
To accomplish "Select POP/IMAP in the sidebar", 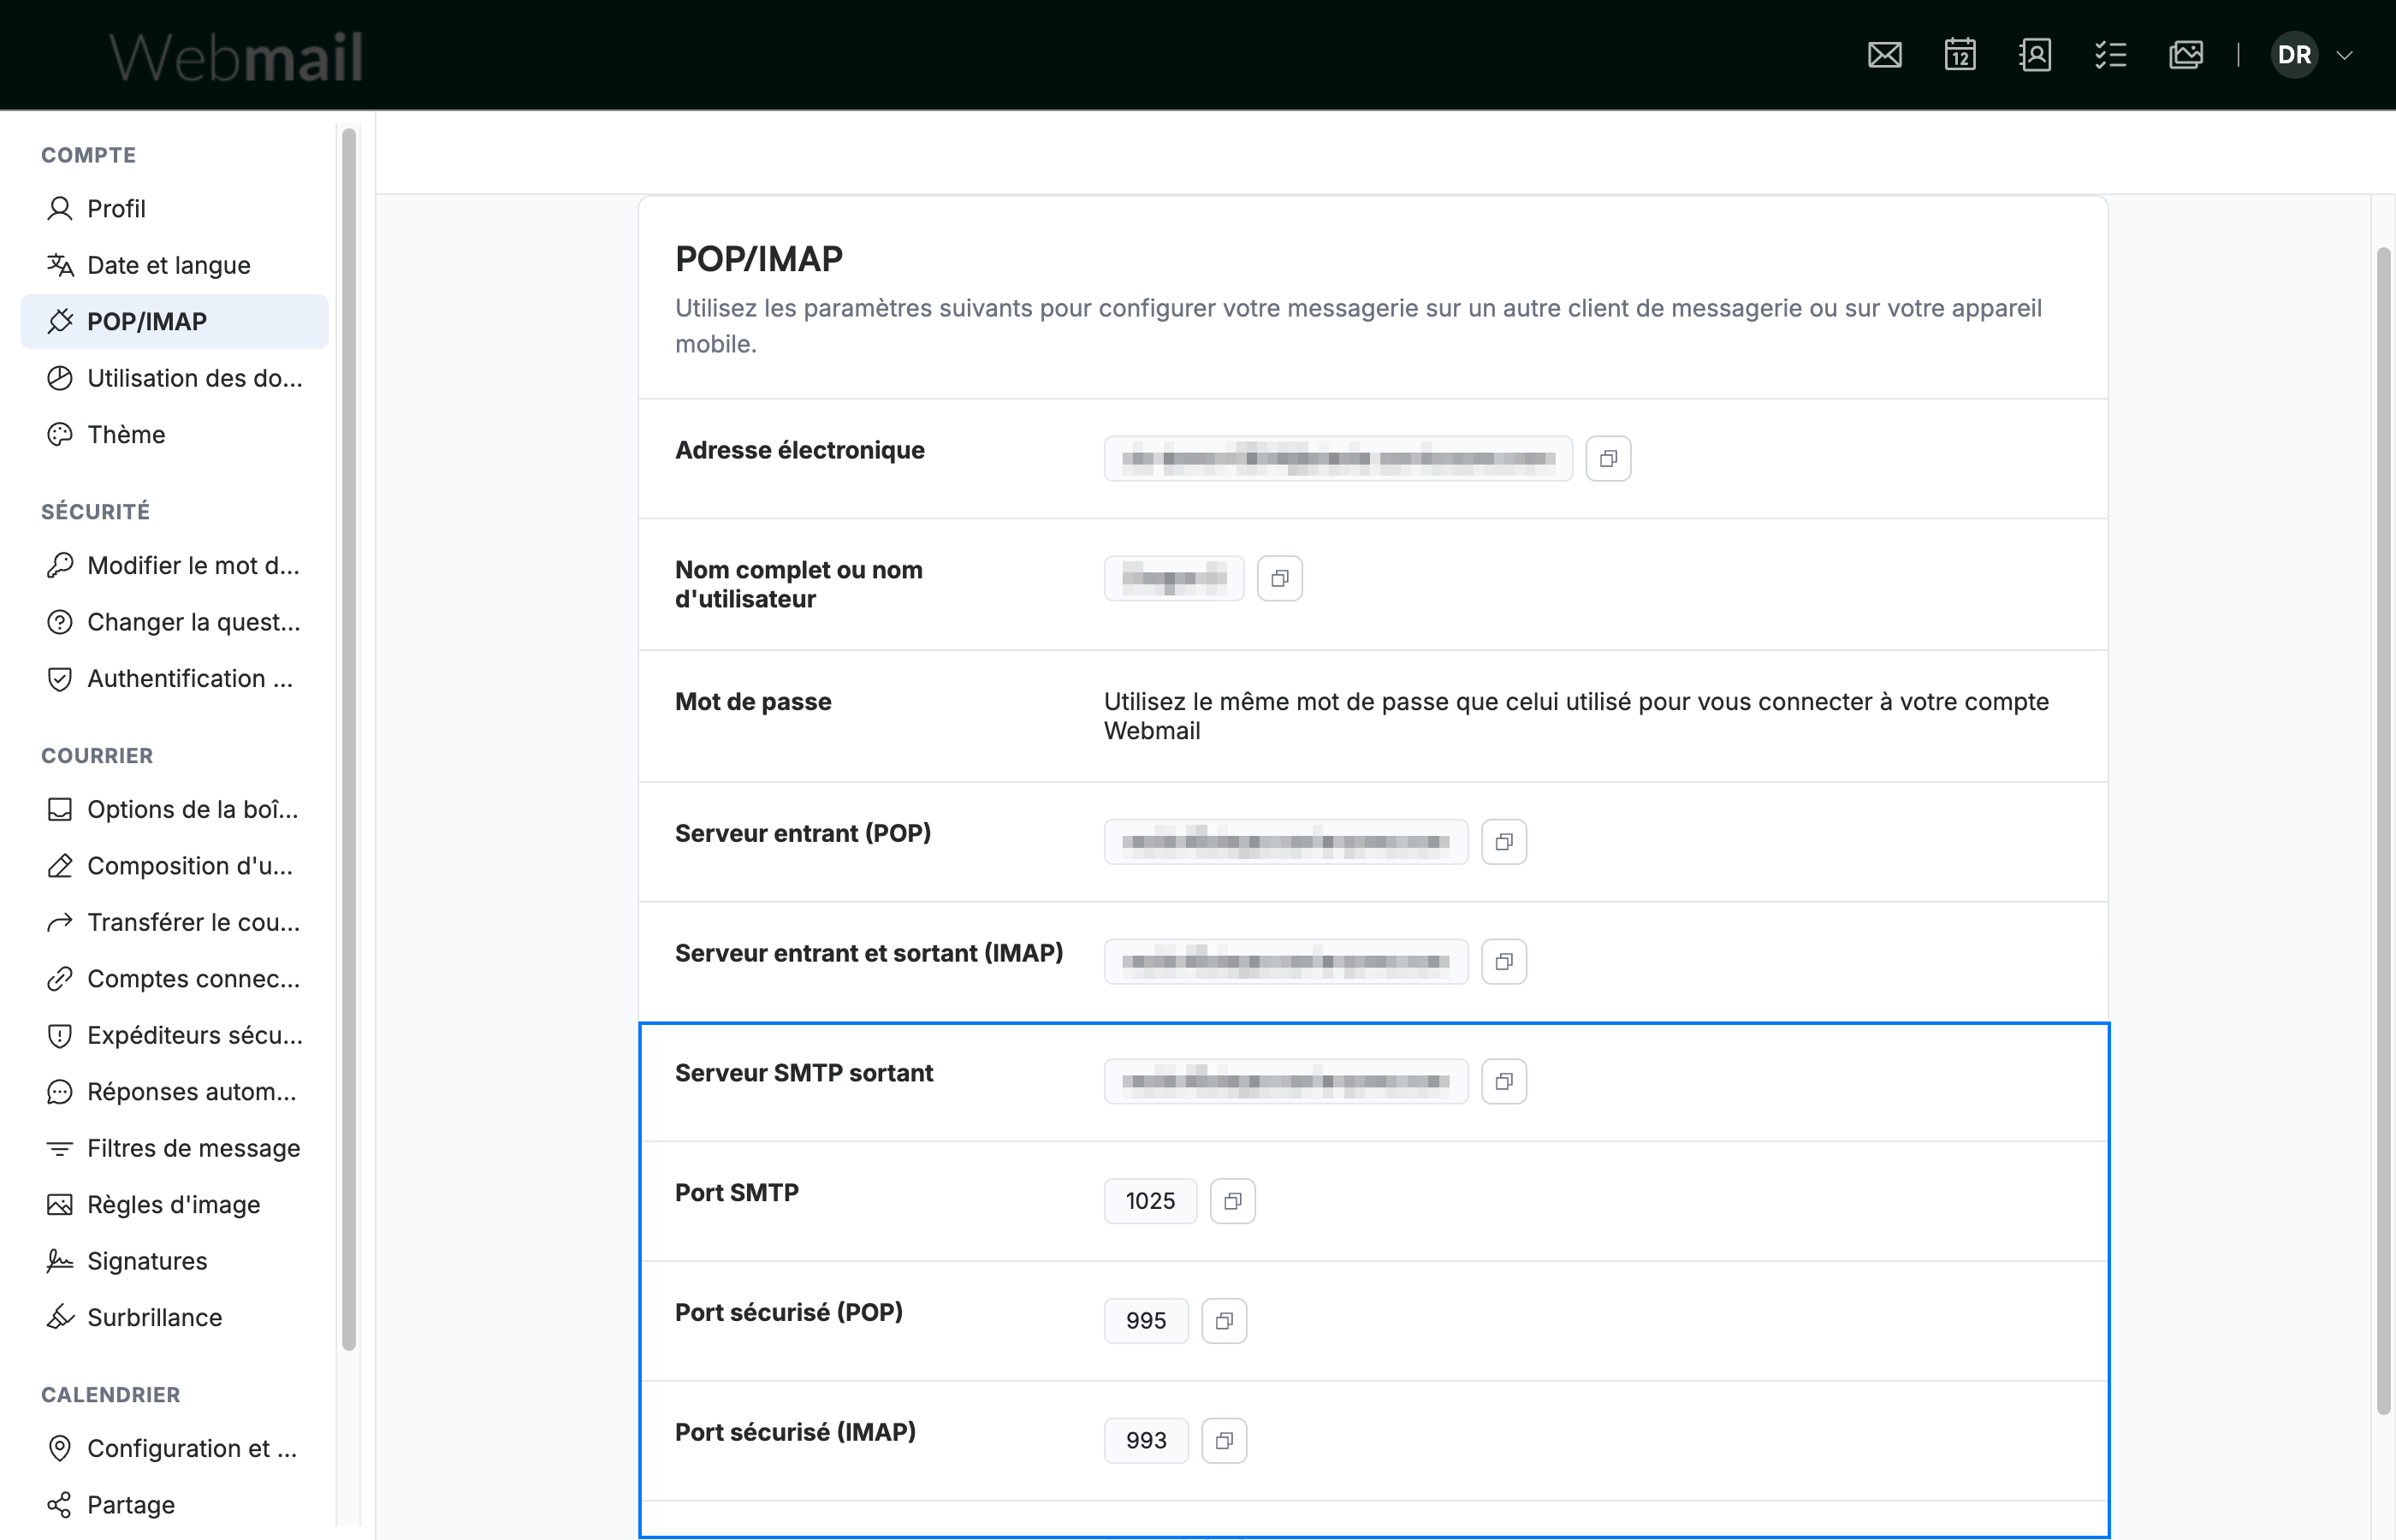I will click(174, 322).
